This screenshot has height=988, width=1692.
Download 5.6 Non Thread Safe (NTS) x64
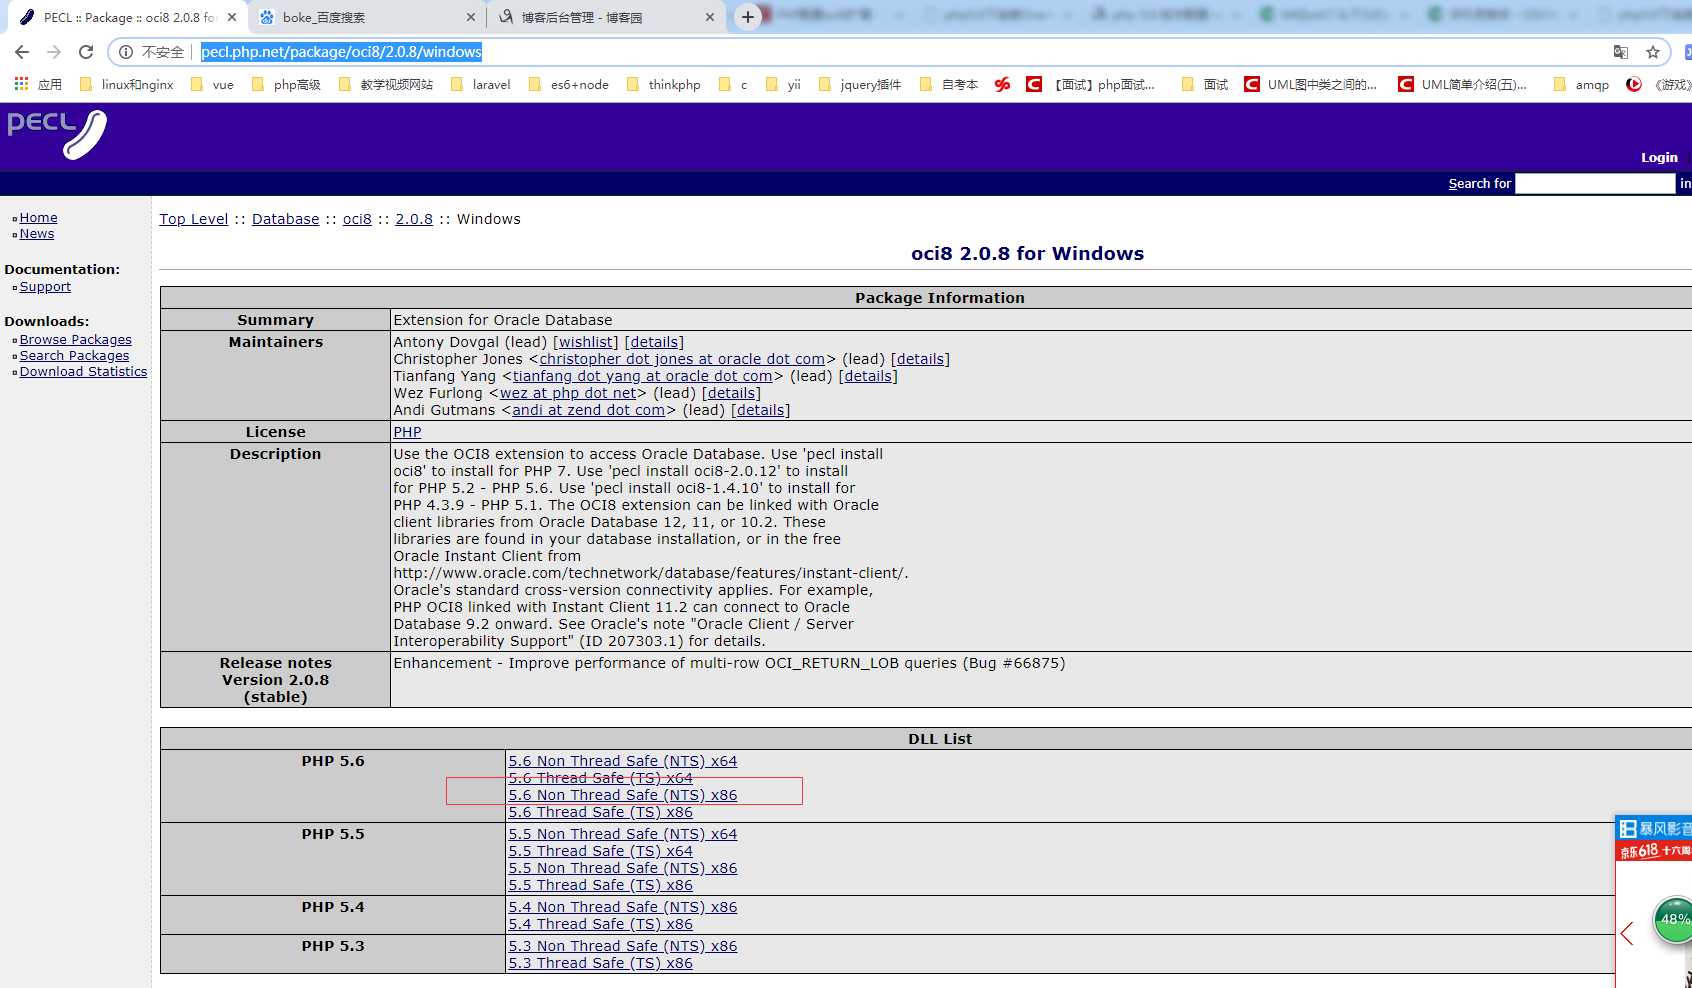pyautogui.click(x=623, y=761)
